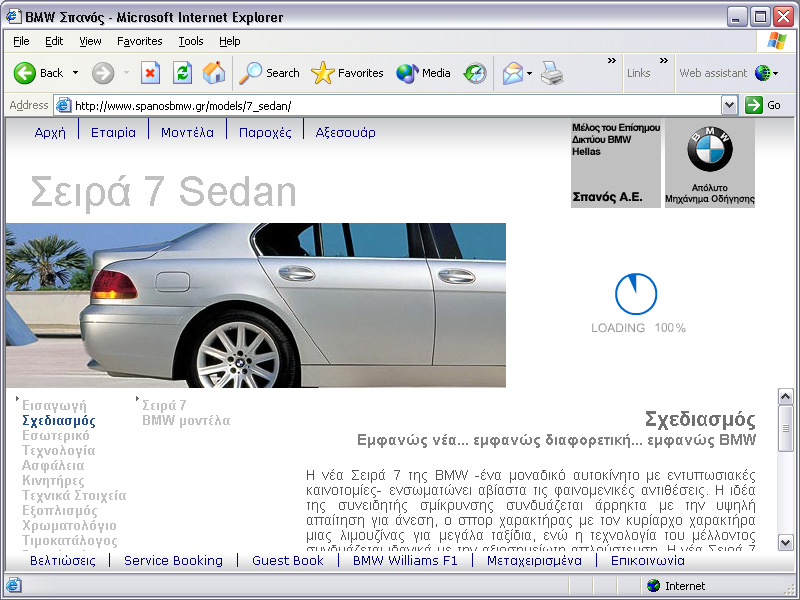Open the Σειρά 7 submenu link

point(164,405)
